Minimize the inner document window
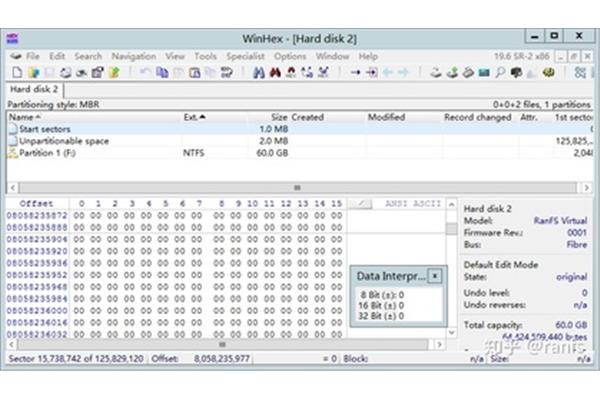 click(x=560, y=57)
